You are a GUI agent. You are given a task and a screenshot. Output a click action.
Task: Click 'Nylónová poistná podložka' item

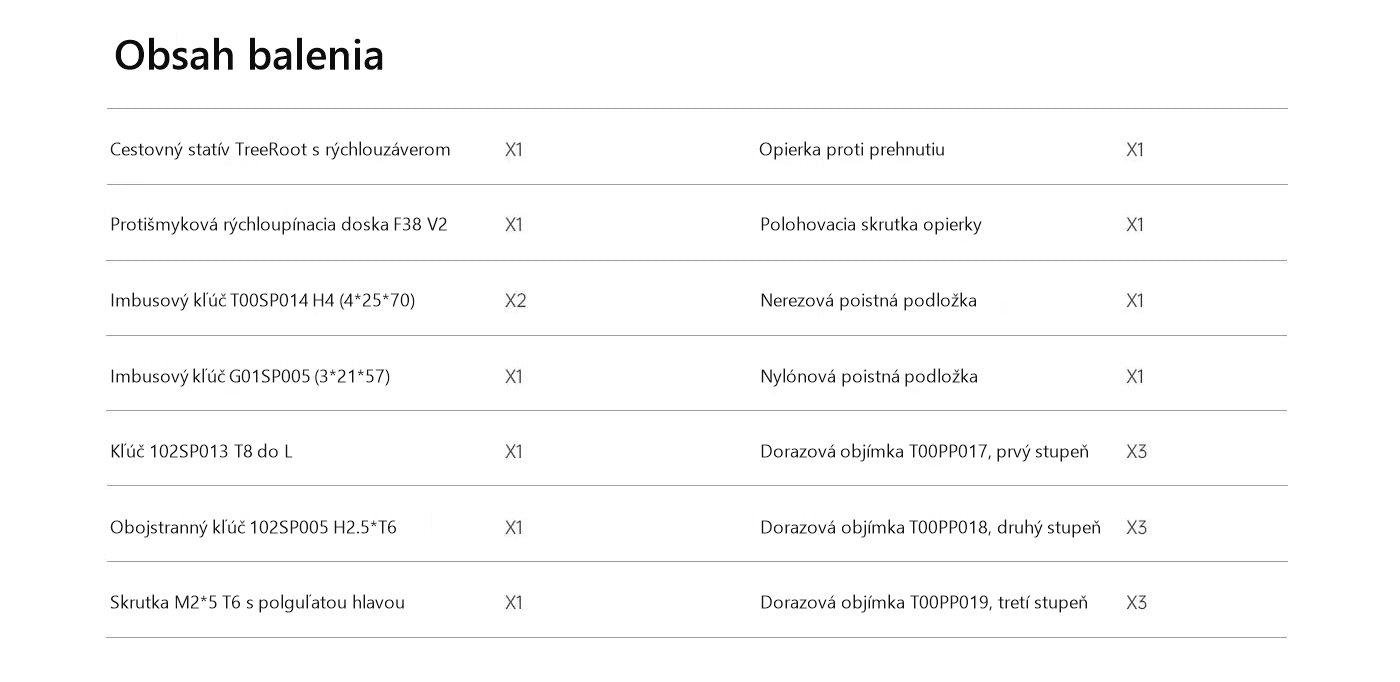(869, 377)
